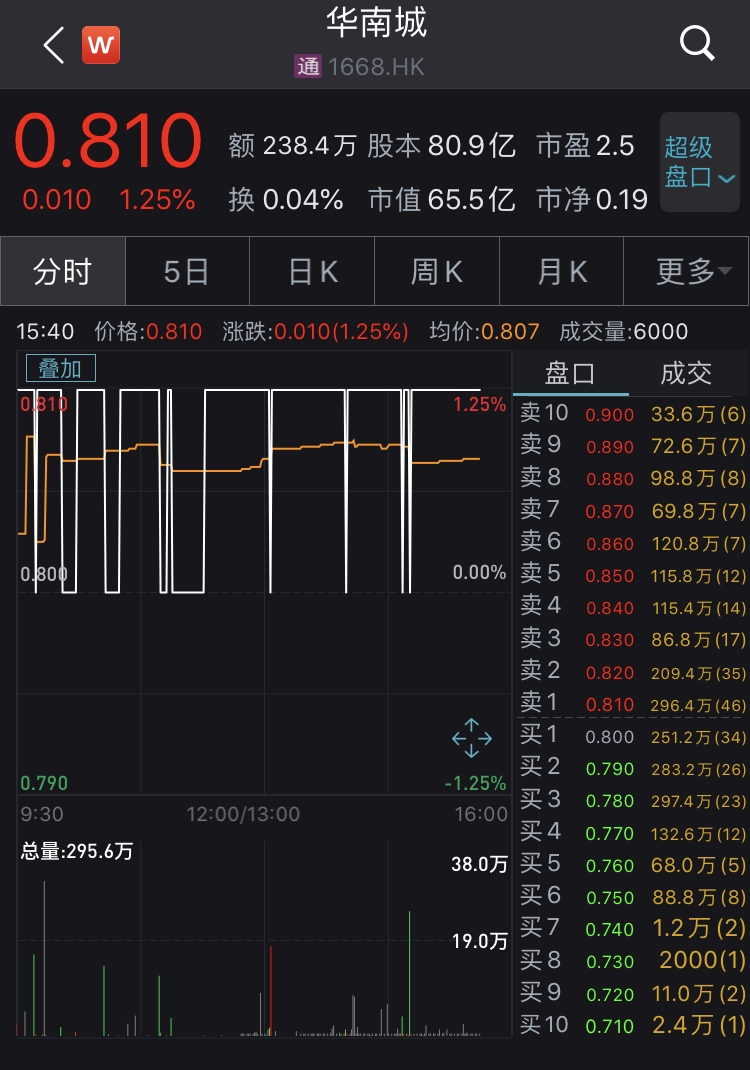Open the red W app icon
The image size is (750, 1070).
100,45
